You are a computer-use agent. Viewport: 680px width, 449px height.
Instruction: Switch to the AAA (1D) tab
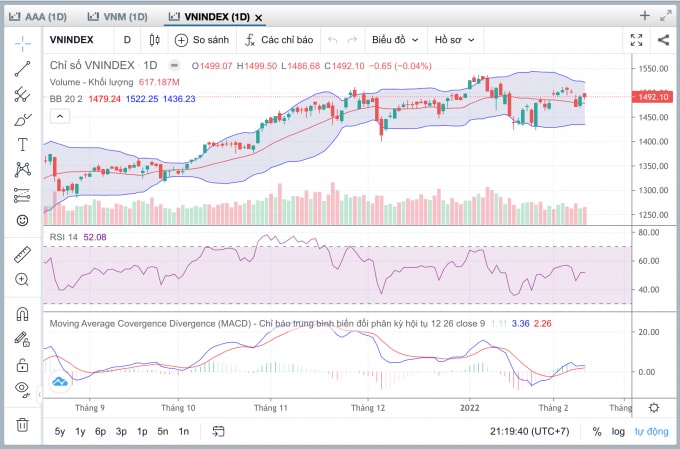38,17
